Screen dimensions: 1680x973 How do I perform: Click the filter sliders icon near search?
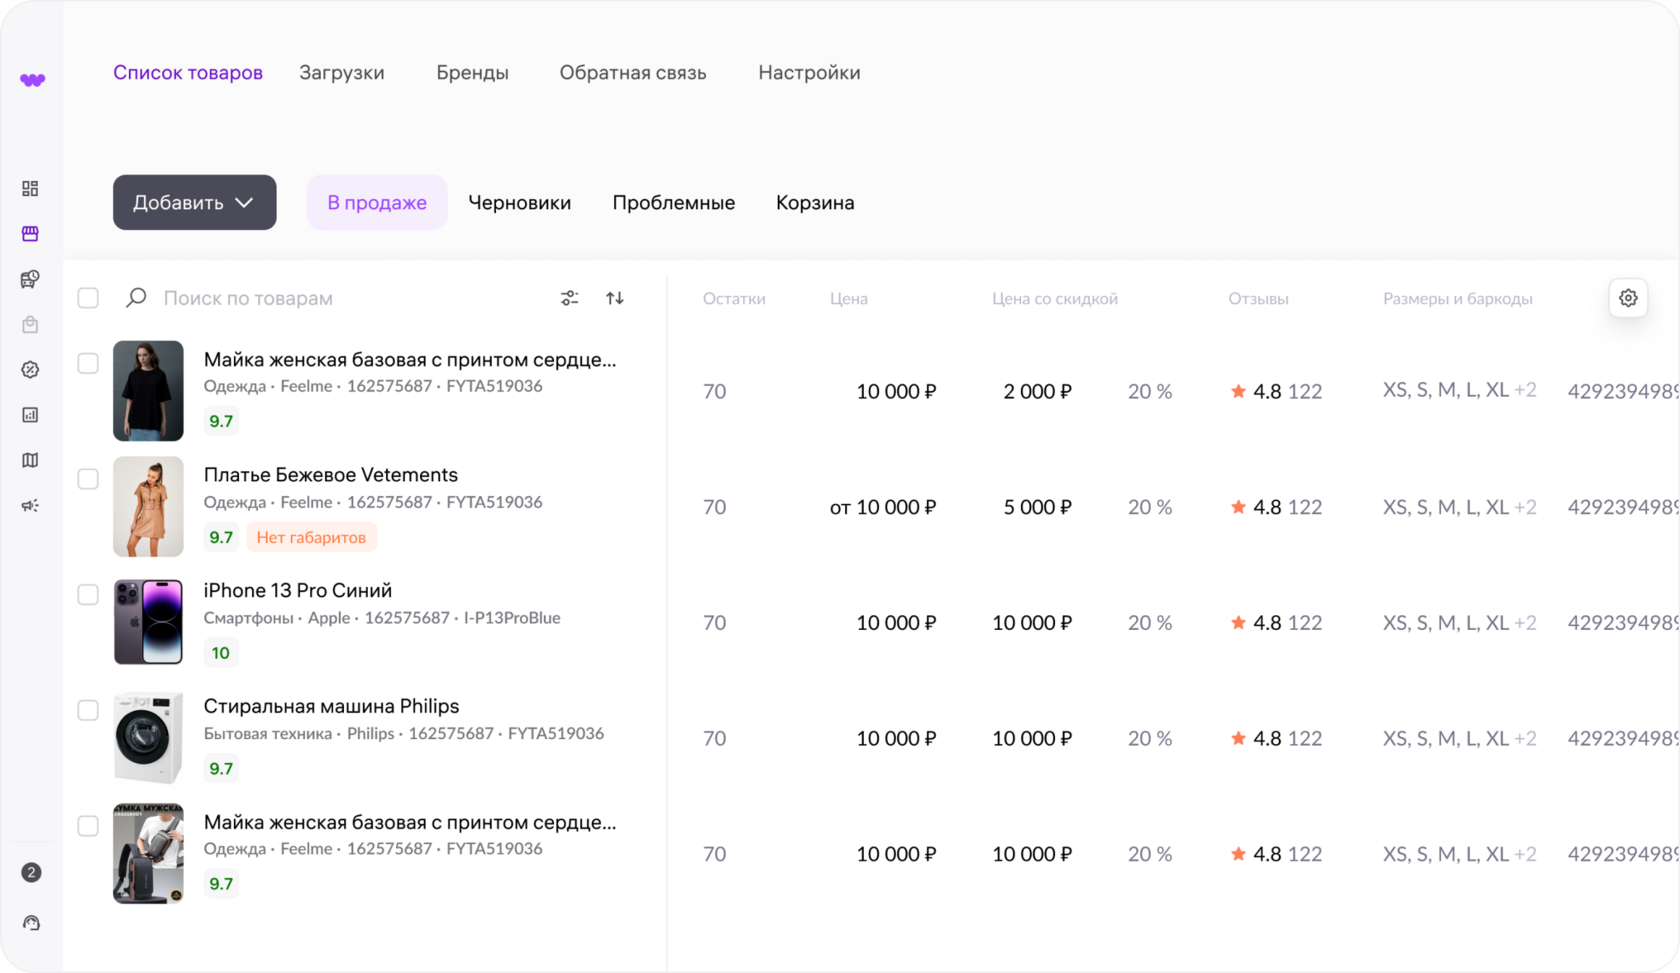[569, 298]
